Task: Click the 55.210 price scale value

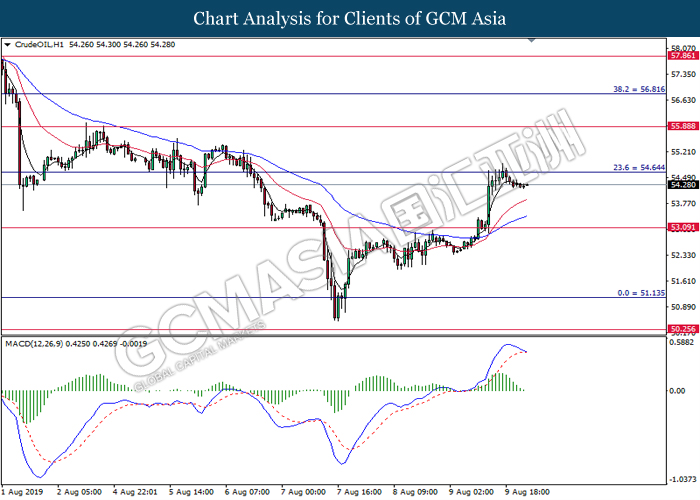Action: [683, 152]
